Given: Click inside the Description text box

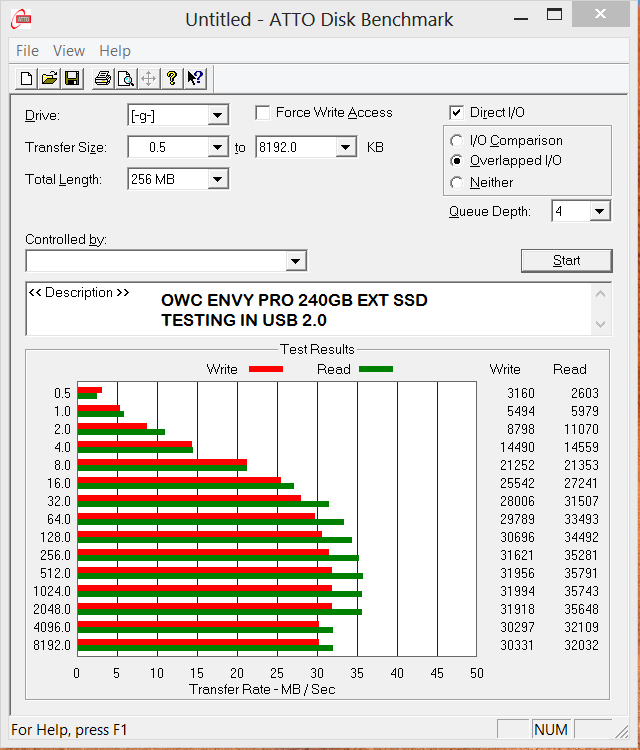Looking at the screenshot, I should 309,309.
